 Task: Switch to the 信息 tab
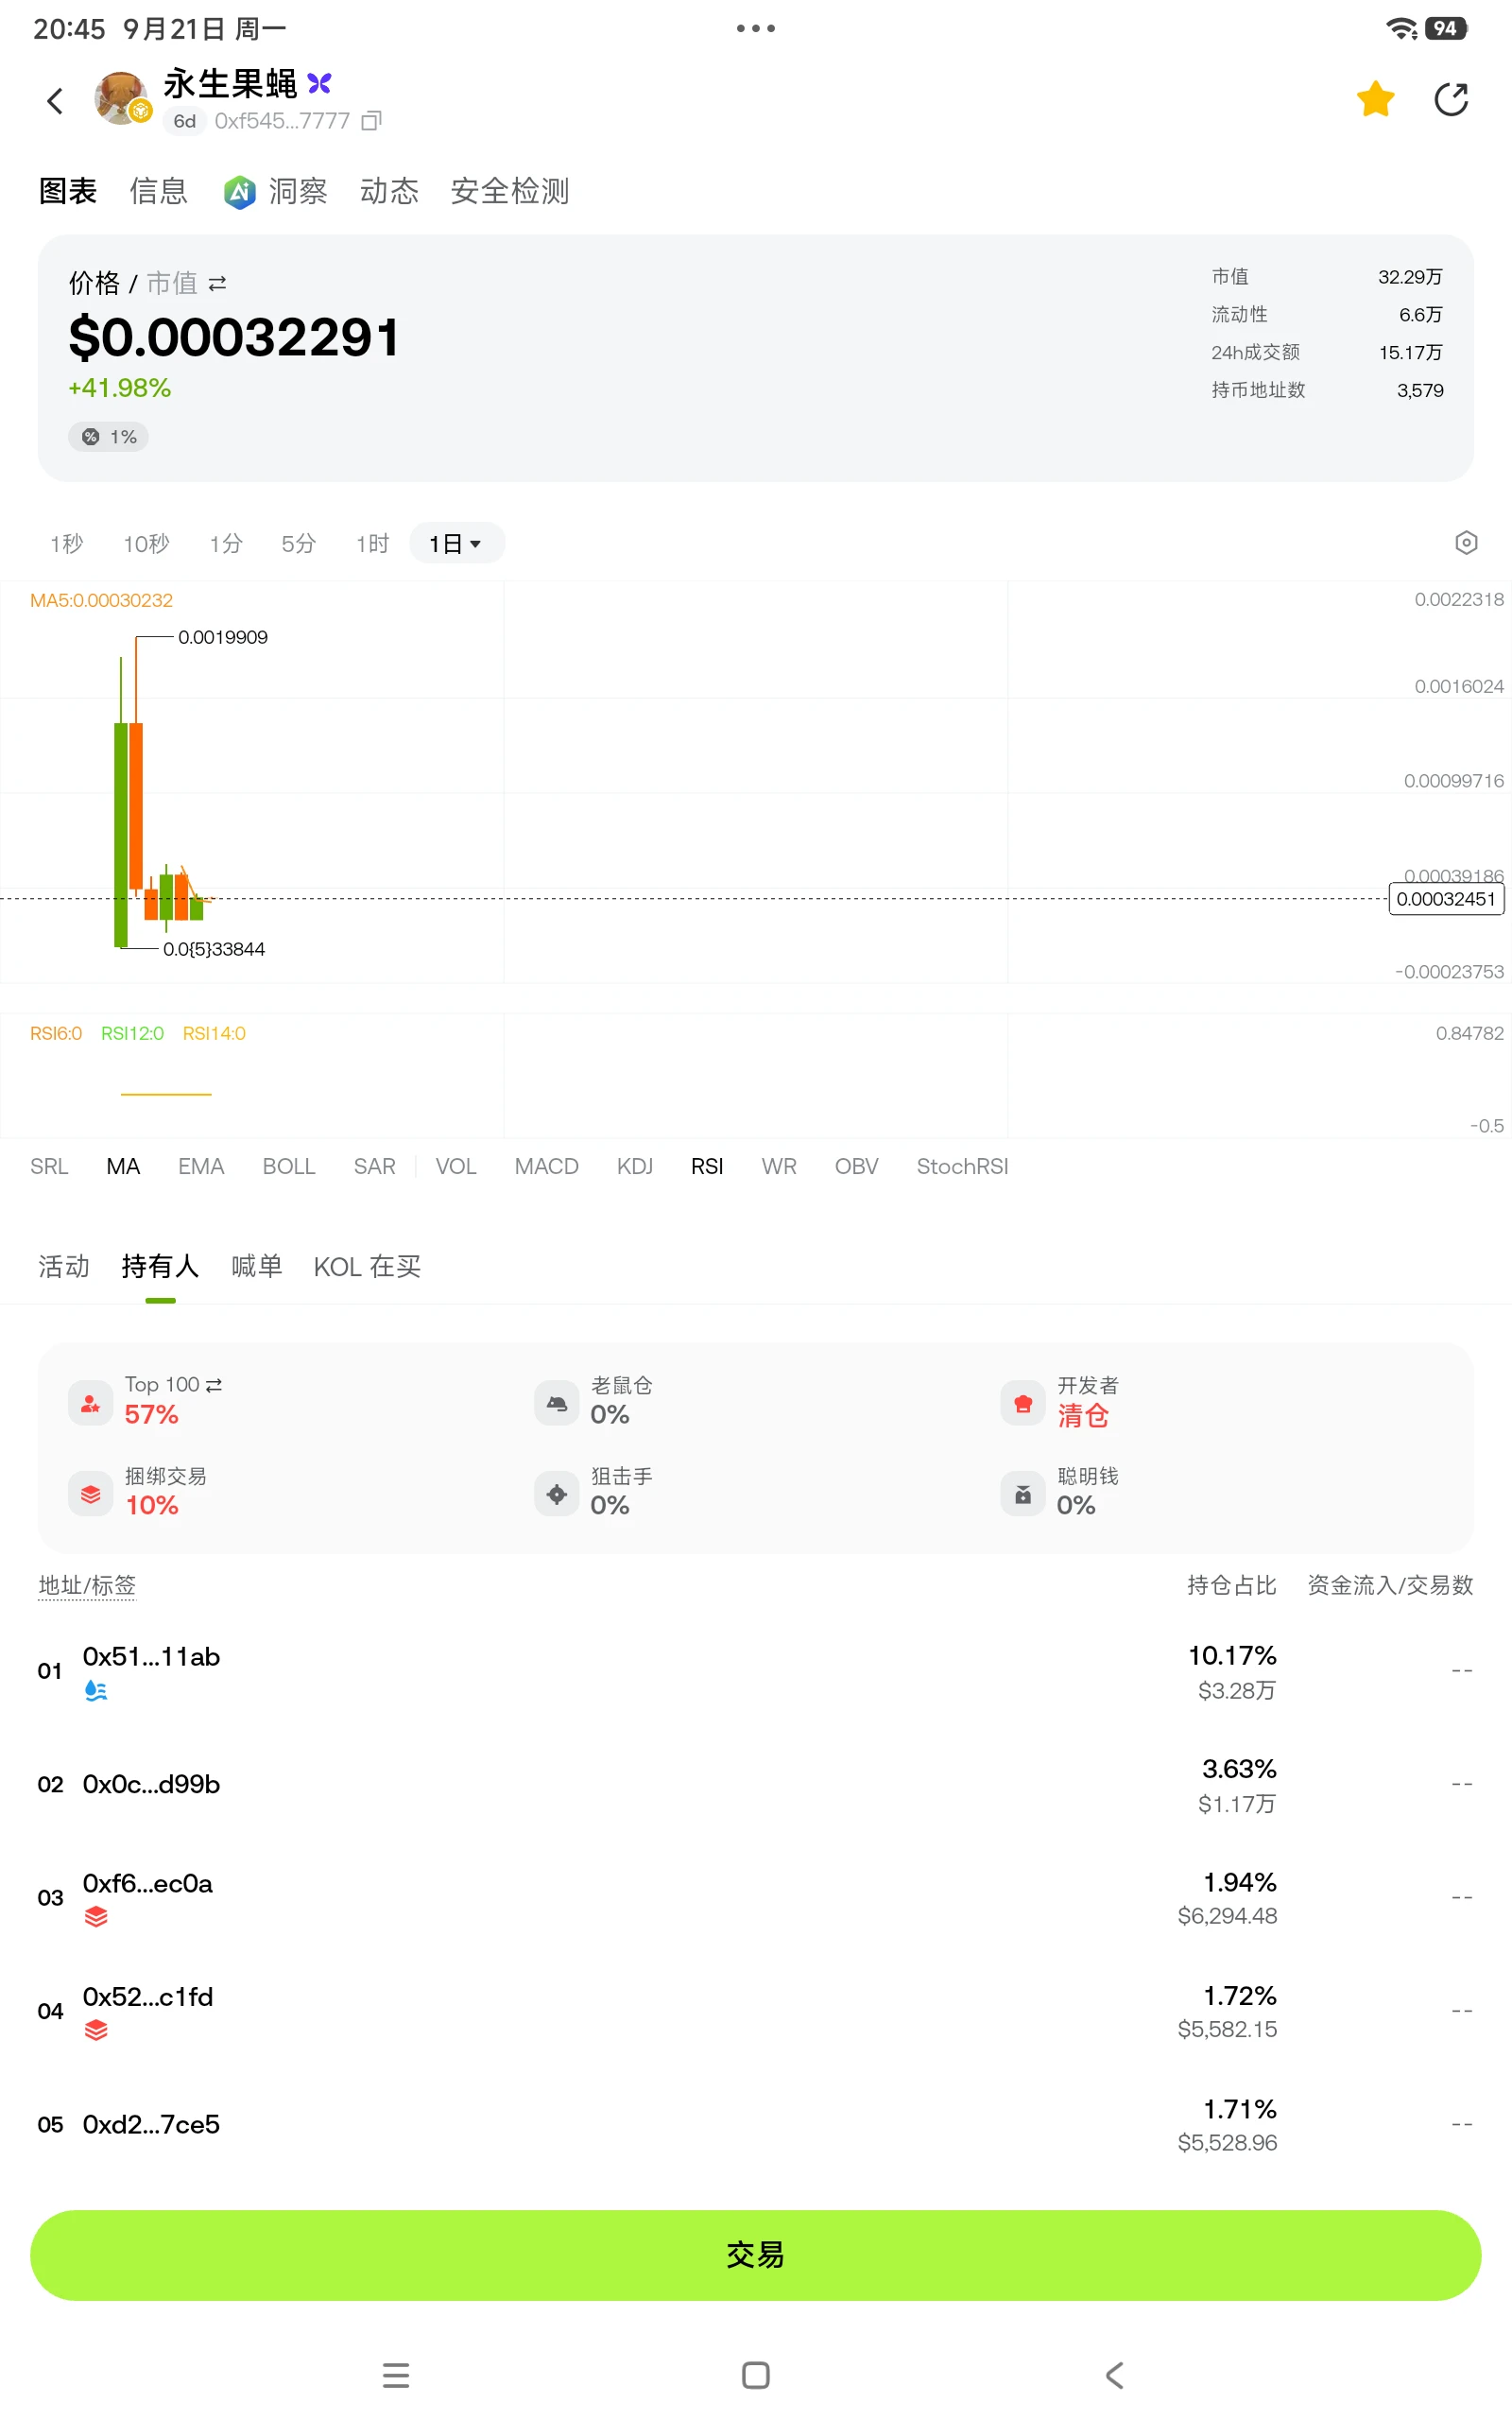pos(158,191)
